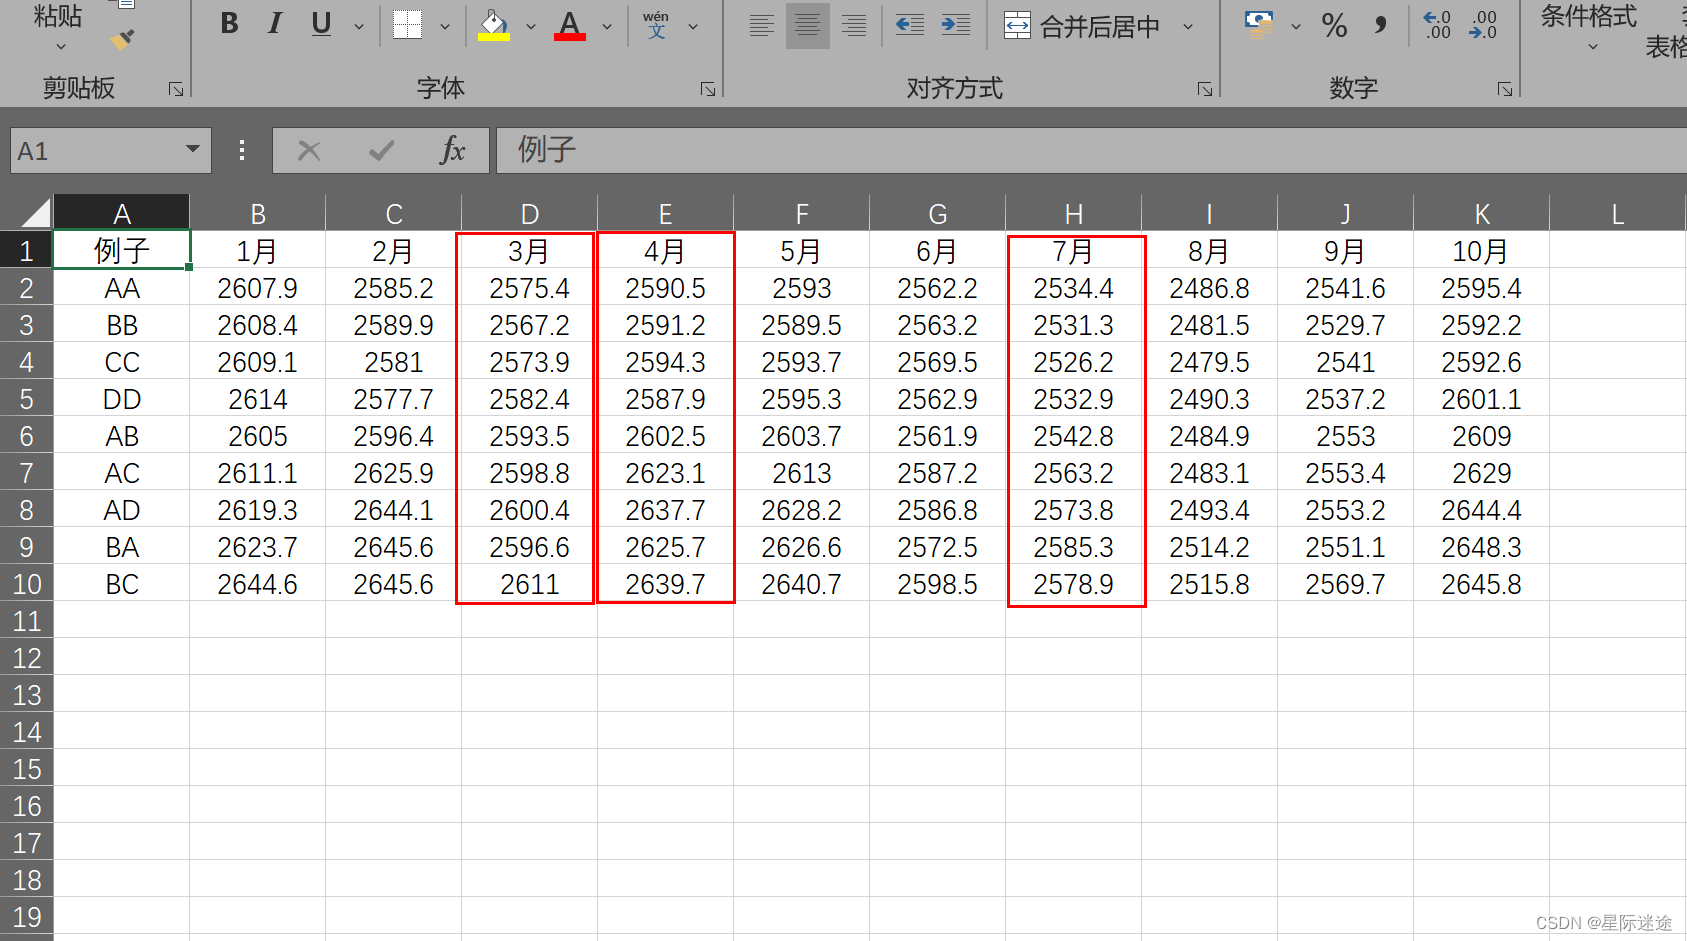
Task: Select cell containing 2553.4
Action: (x=1345, y=473)
